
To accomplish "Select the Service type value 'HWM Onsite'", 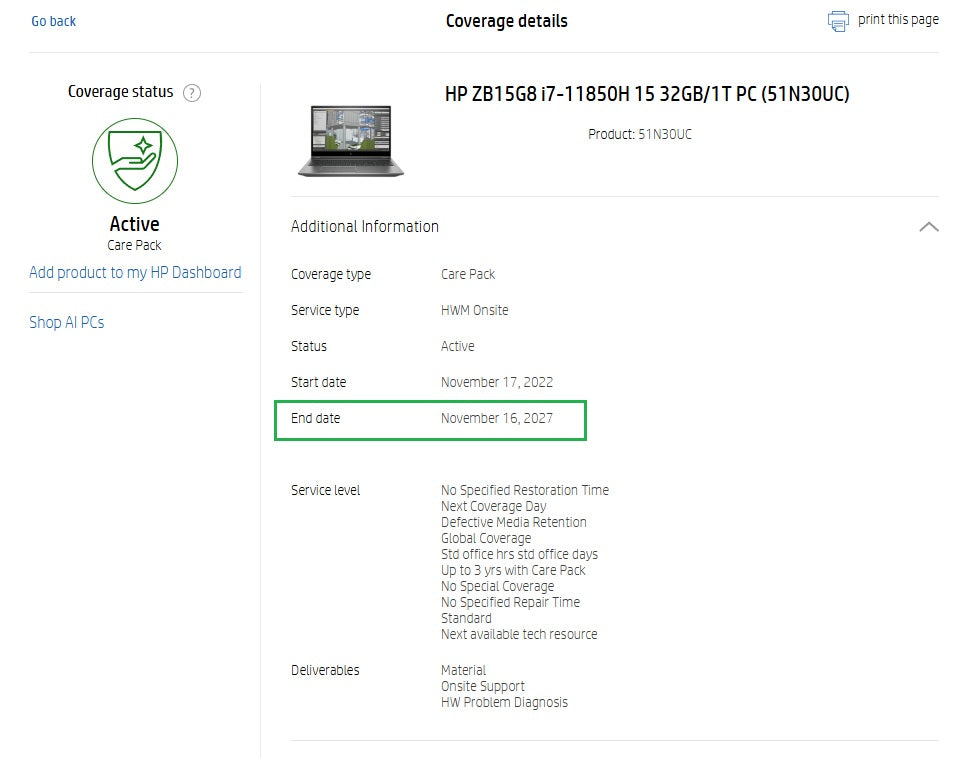I will tap(475, 311).
